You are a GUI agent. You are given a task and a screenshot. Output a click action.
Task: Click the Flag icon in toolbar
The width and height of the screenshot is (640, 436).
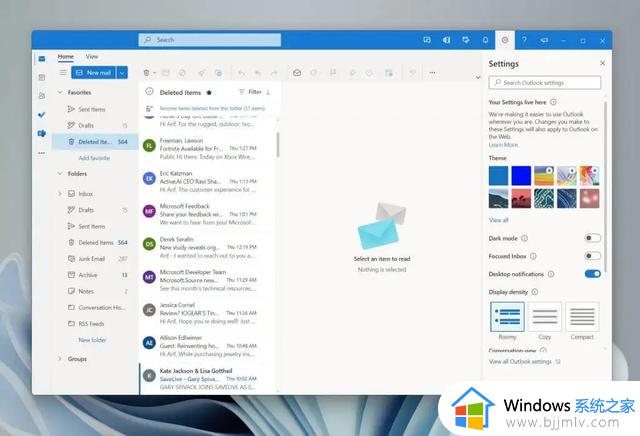pos(333,73)
